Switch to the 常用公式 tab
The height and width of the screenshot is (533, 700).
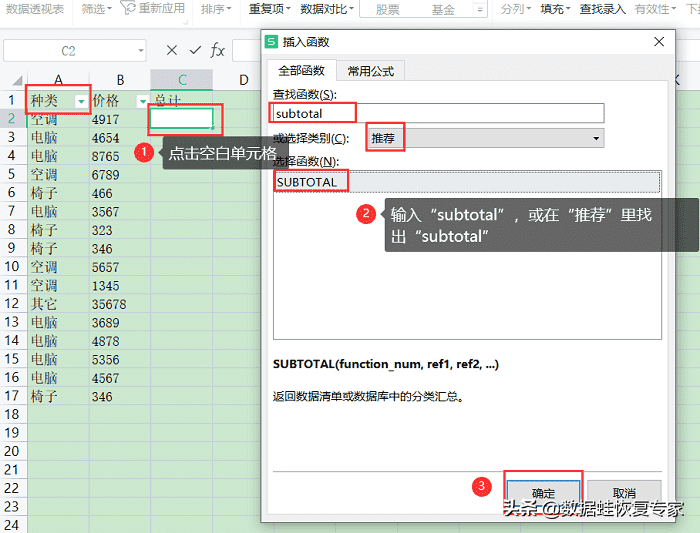pyautogui.click(x=371, y=71)
